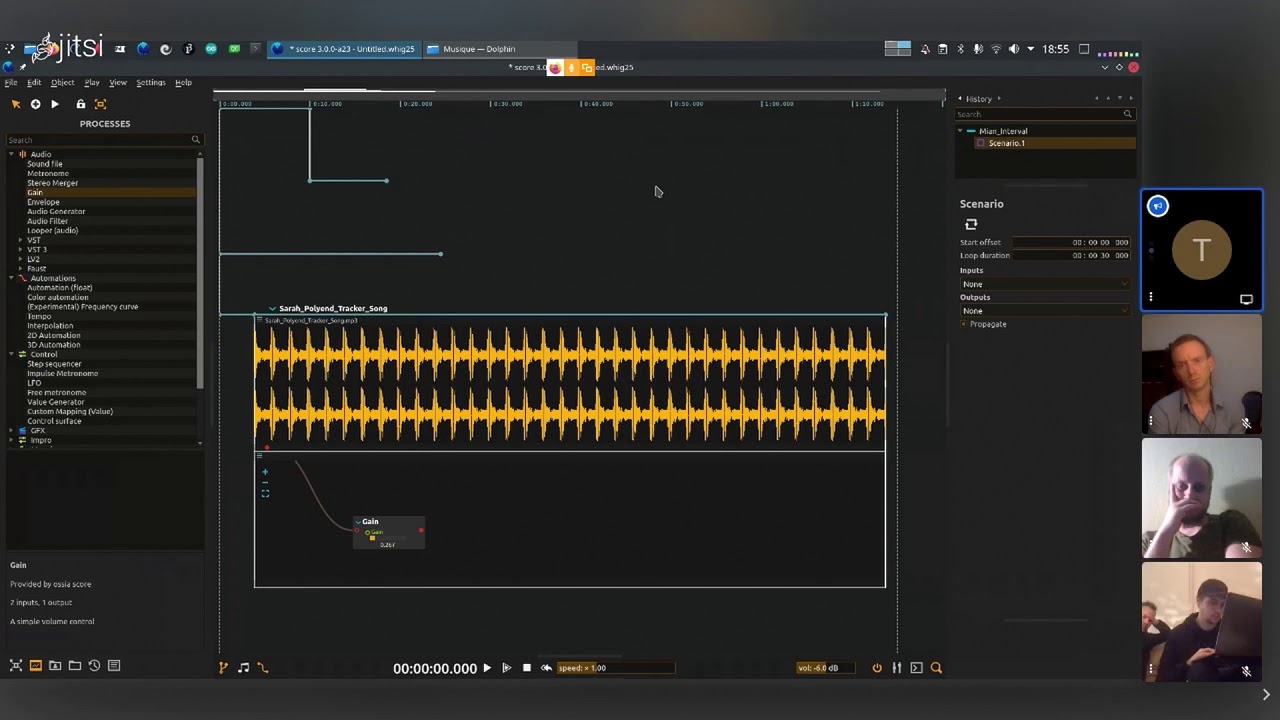The image size is (1280, 720).
Task: Open the user library folder icon
Action: pyautogui.click(x=55, y=665)
